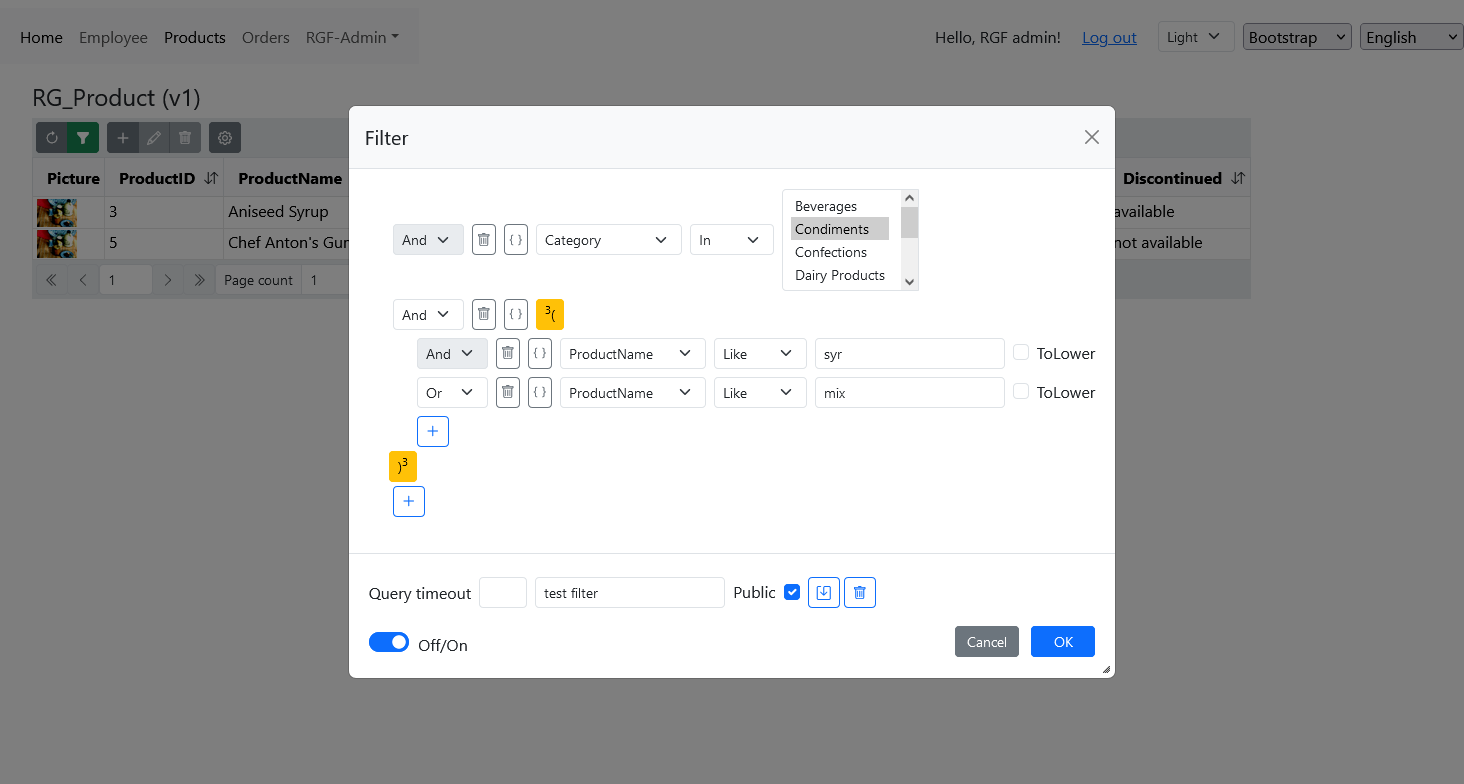1464x784 pixels.
Task: Click braces icon on 'mix' condition row
Action: coord(540,392)
